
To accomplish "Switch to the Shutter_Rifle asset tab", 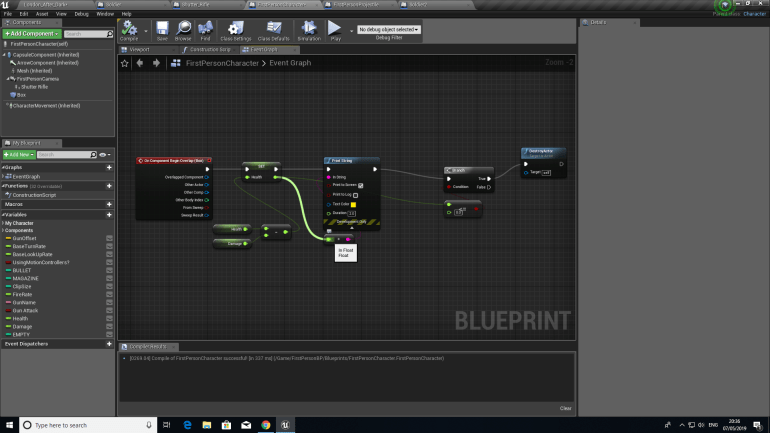I will tap(195, 4).
